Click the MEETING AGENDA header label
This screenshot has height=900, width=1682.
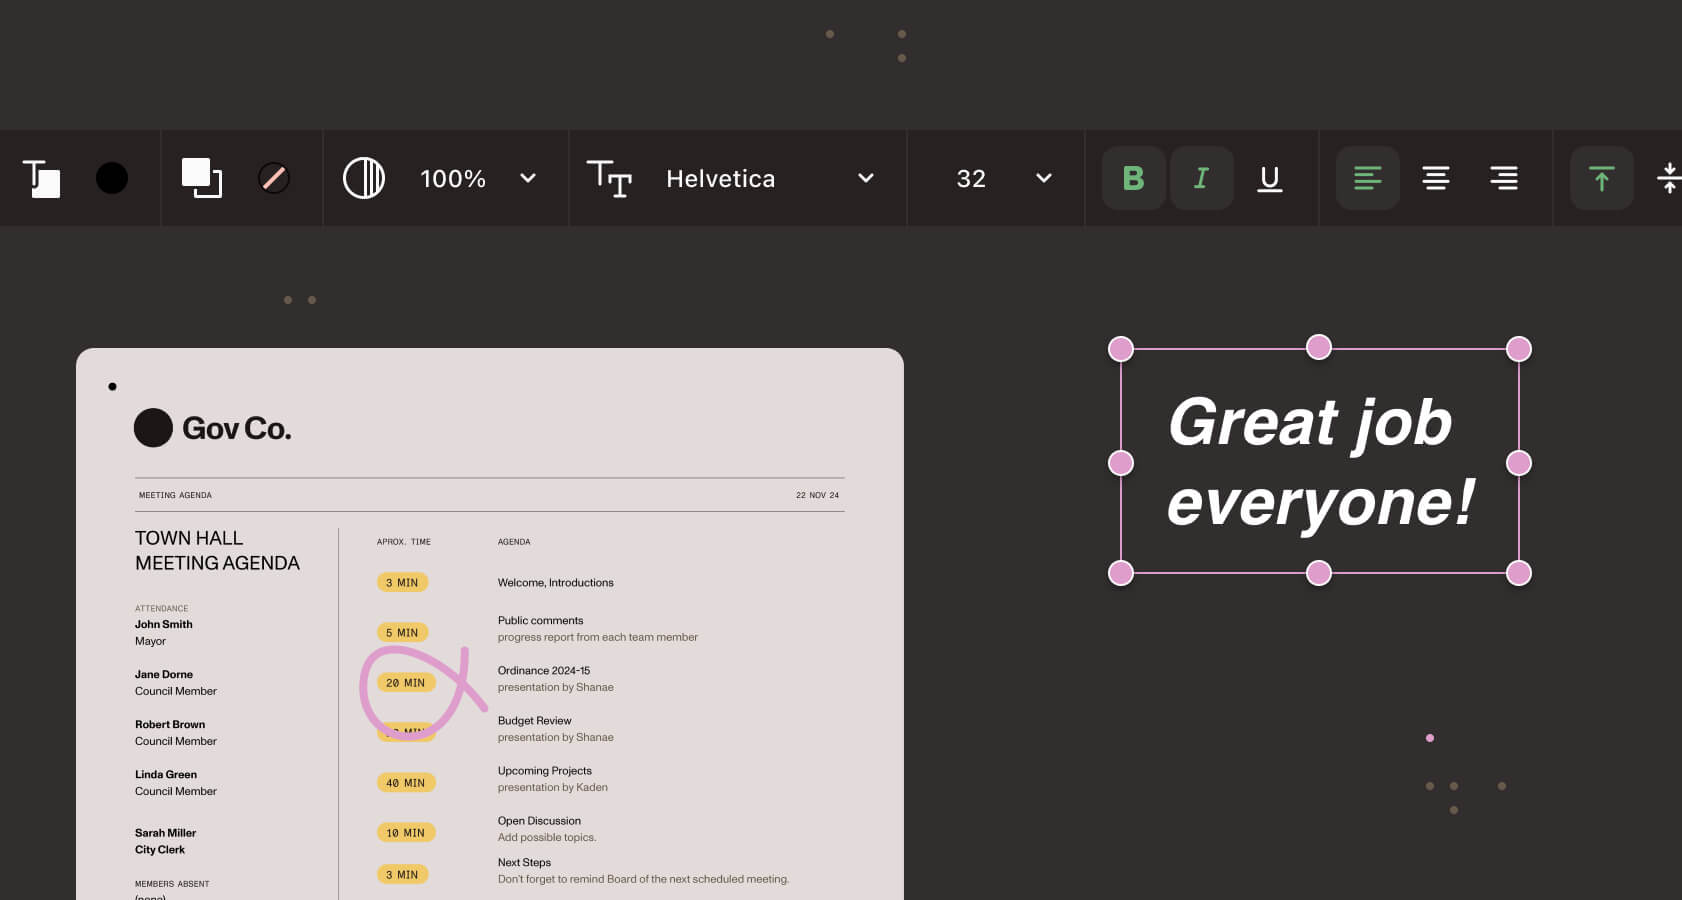click(x=175, y=495)
